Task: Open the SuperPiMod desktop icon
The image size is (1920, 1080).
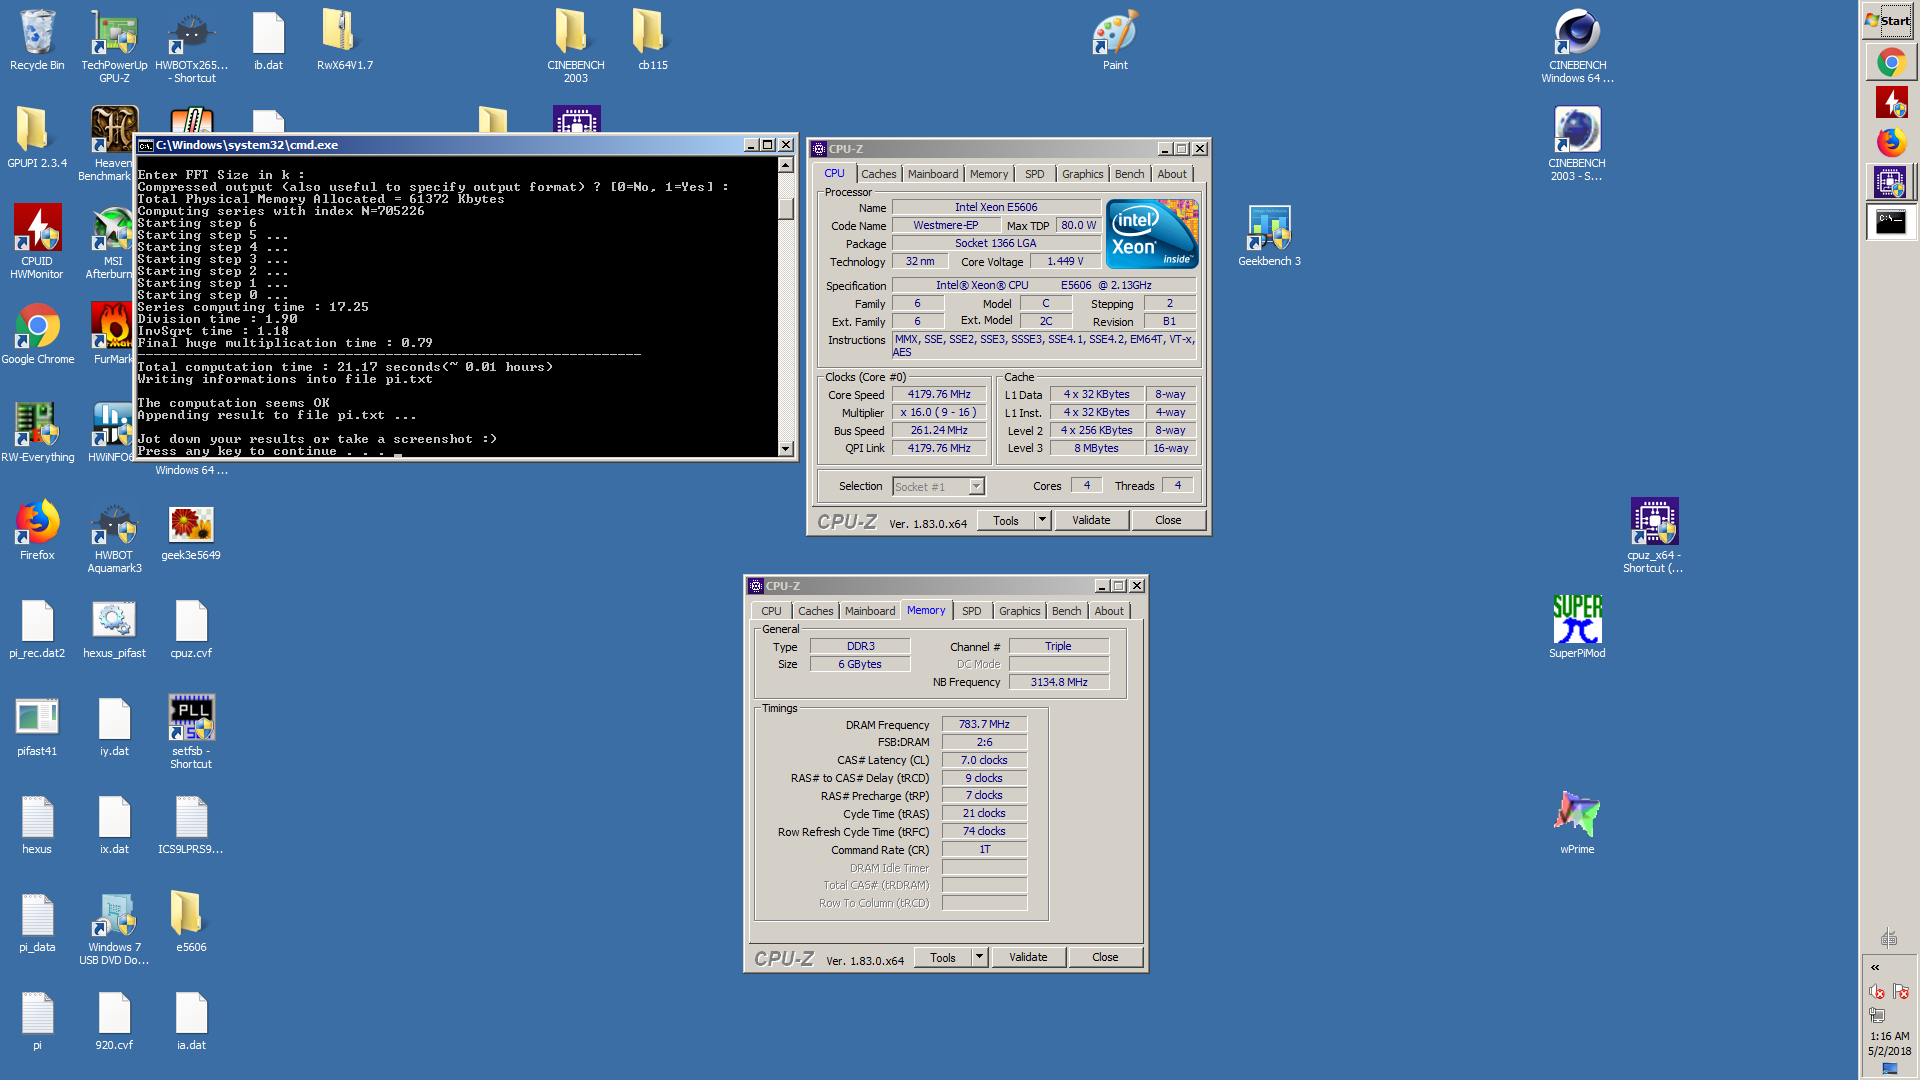Action: 1577,628
